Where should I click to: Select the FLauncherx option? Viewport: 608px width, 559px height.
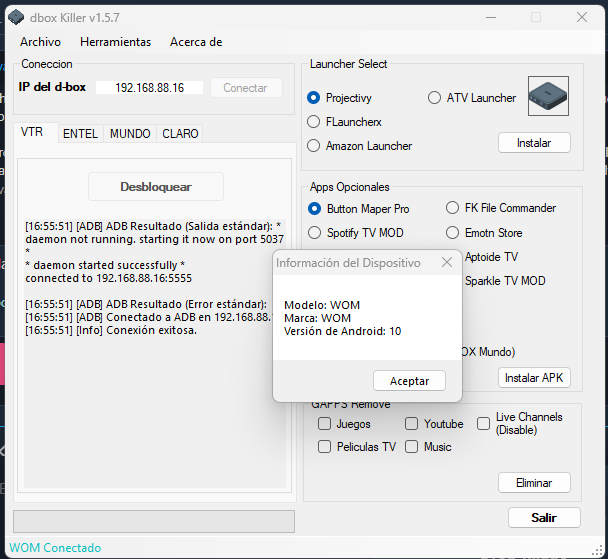point(344,122)
